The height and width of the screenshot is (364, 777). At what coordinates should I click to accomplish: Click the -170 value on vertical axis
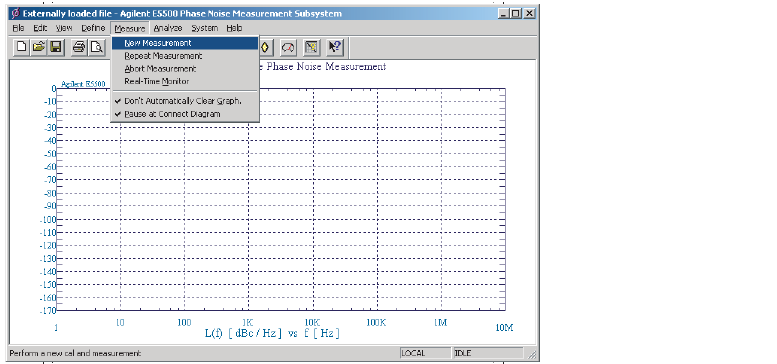(x=48, y=311)
